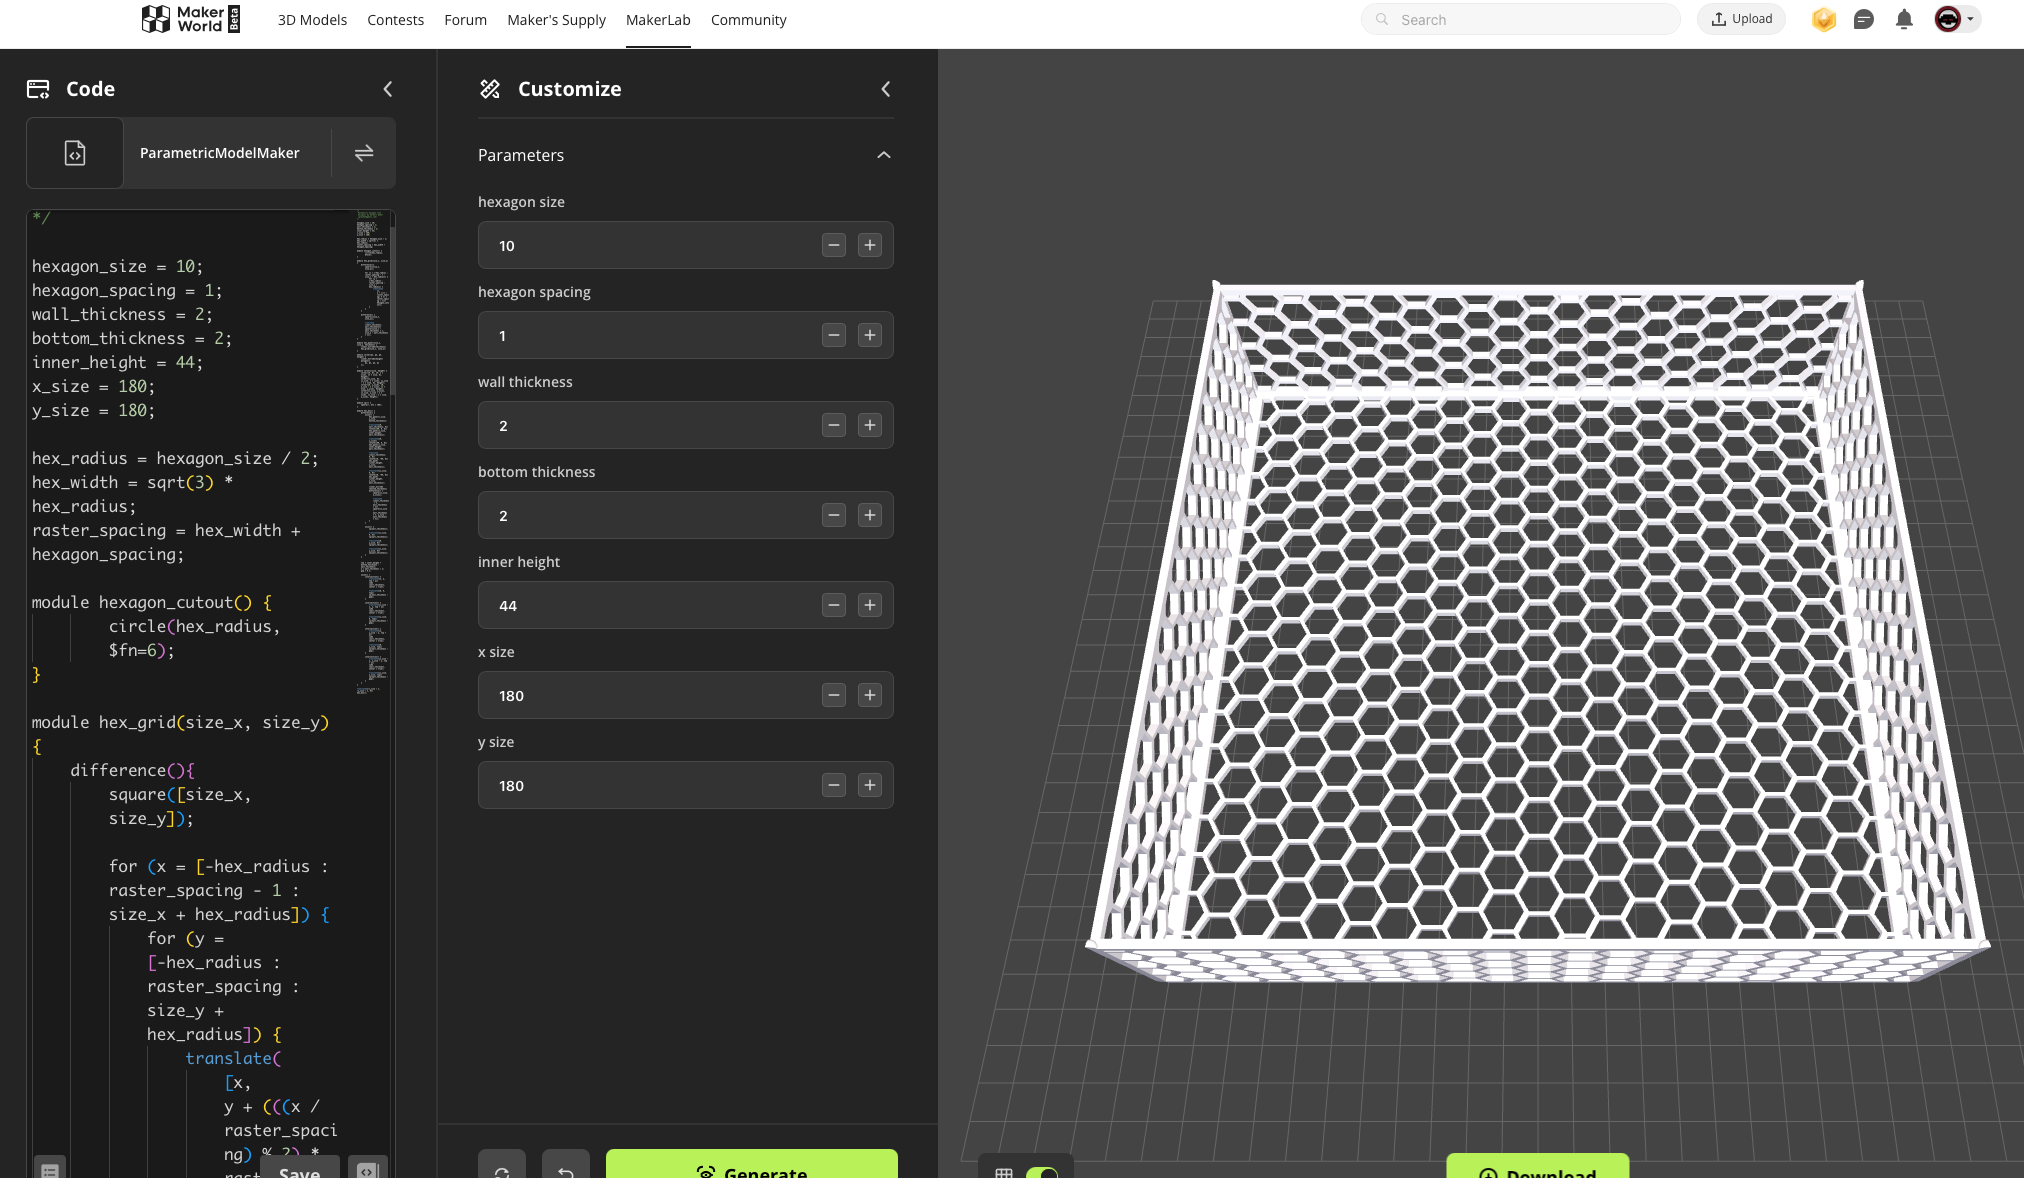Select the MakerLab tab
The height and width of the screenshot is (1178, 2024).
[658, 20]
